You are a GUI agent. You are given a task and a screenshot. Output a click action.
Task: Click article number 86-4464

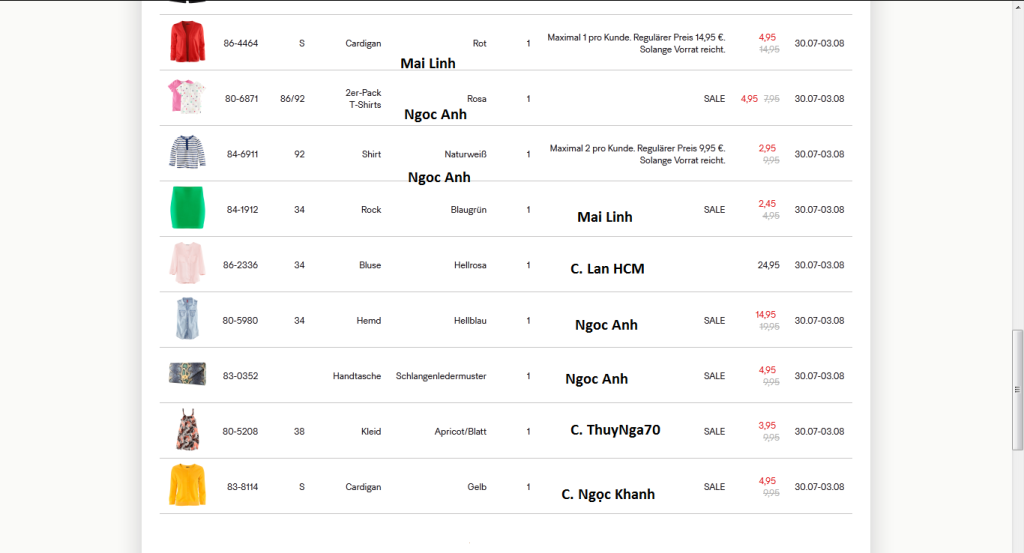click(x=240, y=43)
